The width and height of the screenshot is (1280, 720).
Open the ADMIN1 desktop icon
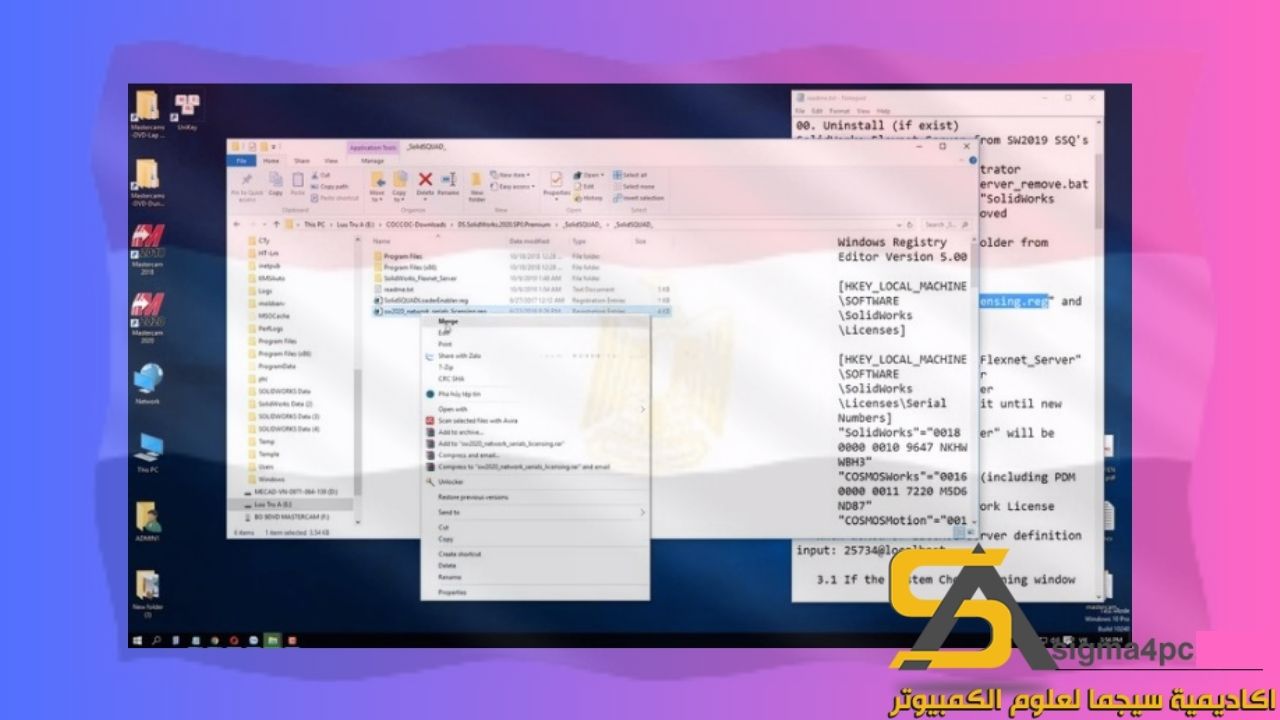pos(147,523)
